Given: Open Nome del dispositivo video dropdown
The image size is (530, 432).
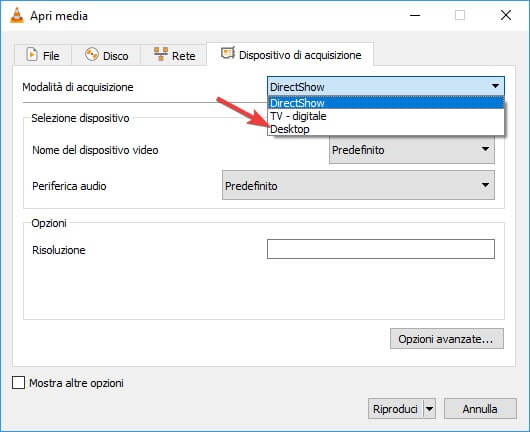Looking at the screenshot, I should [412, 149].
